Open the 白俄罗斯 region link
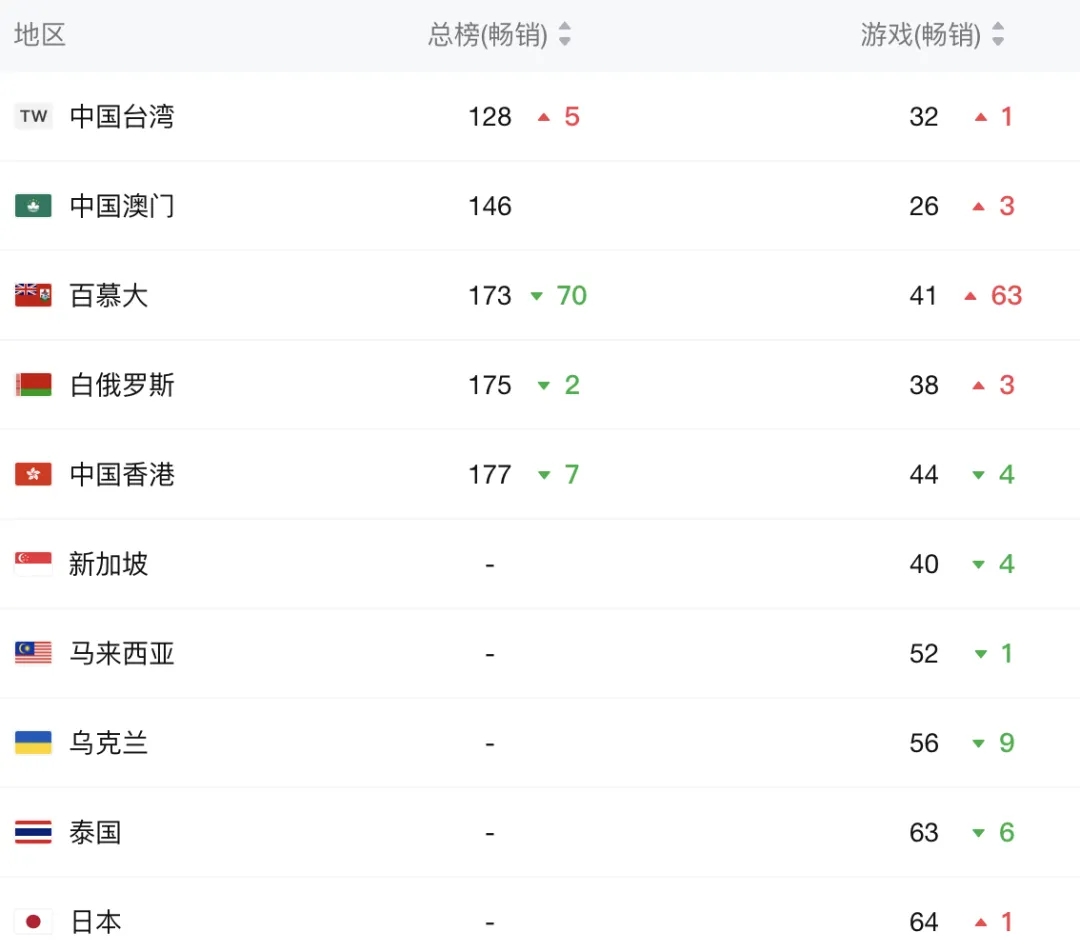The image size is (1080, 952). tap(122, 385)
